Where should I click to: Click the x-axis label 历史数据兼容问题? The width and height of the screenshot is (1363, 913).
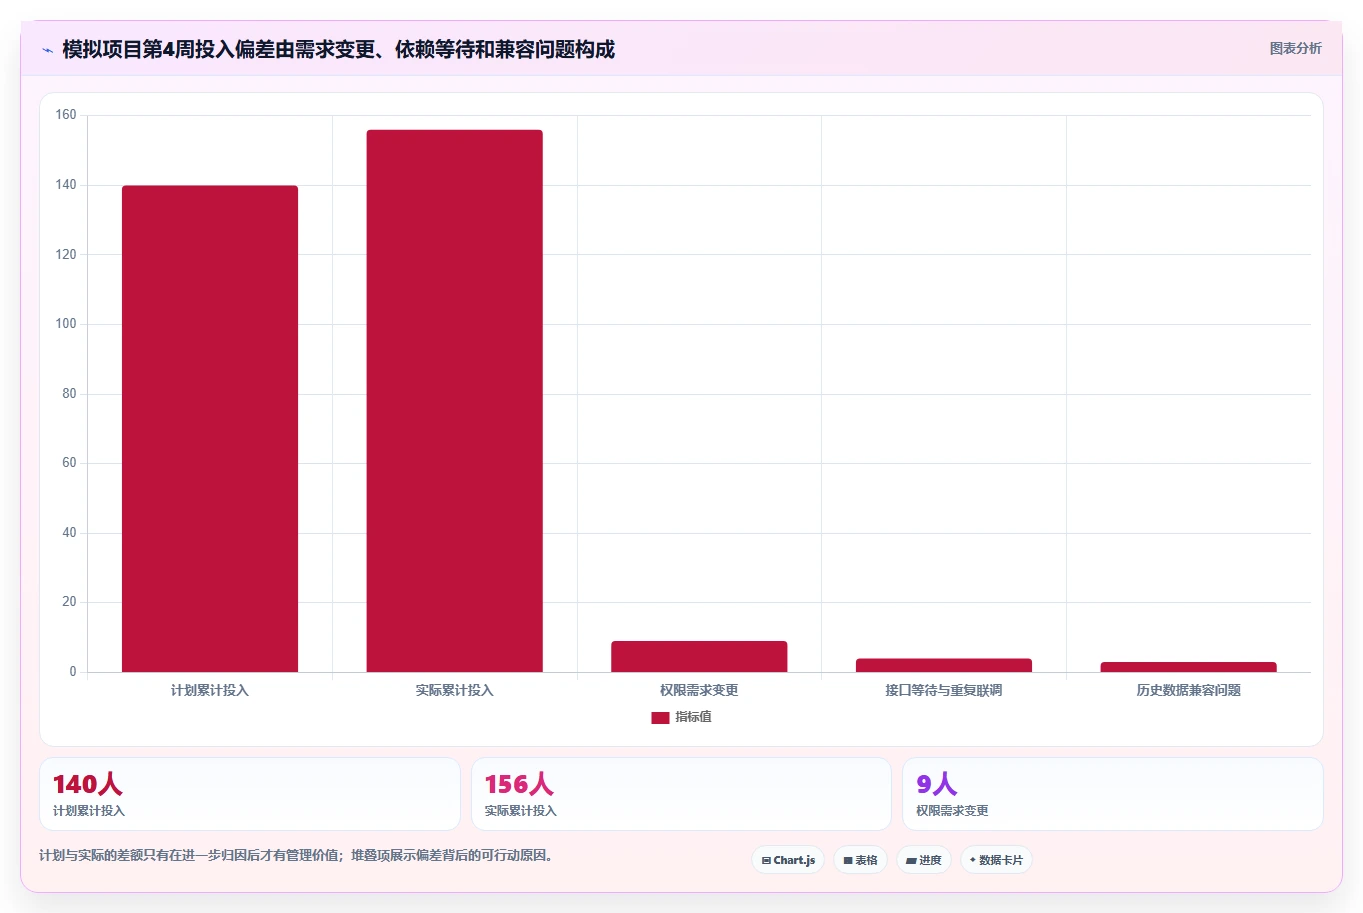(1188, 690)
